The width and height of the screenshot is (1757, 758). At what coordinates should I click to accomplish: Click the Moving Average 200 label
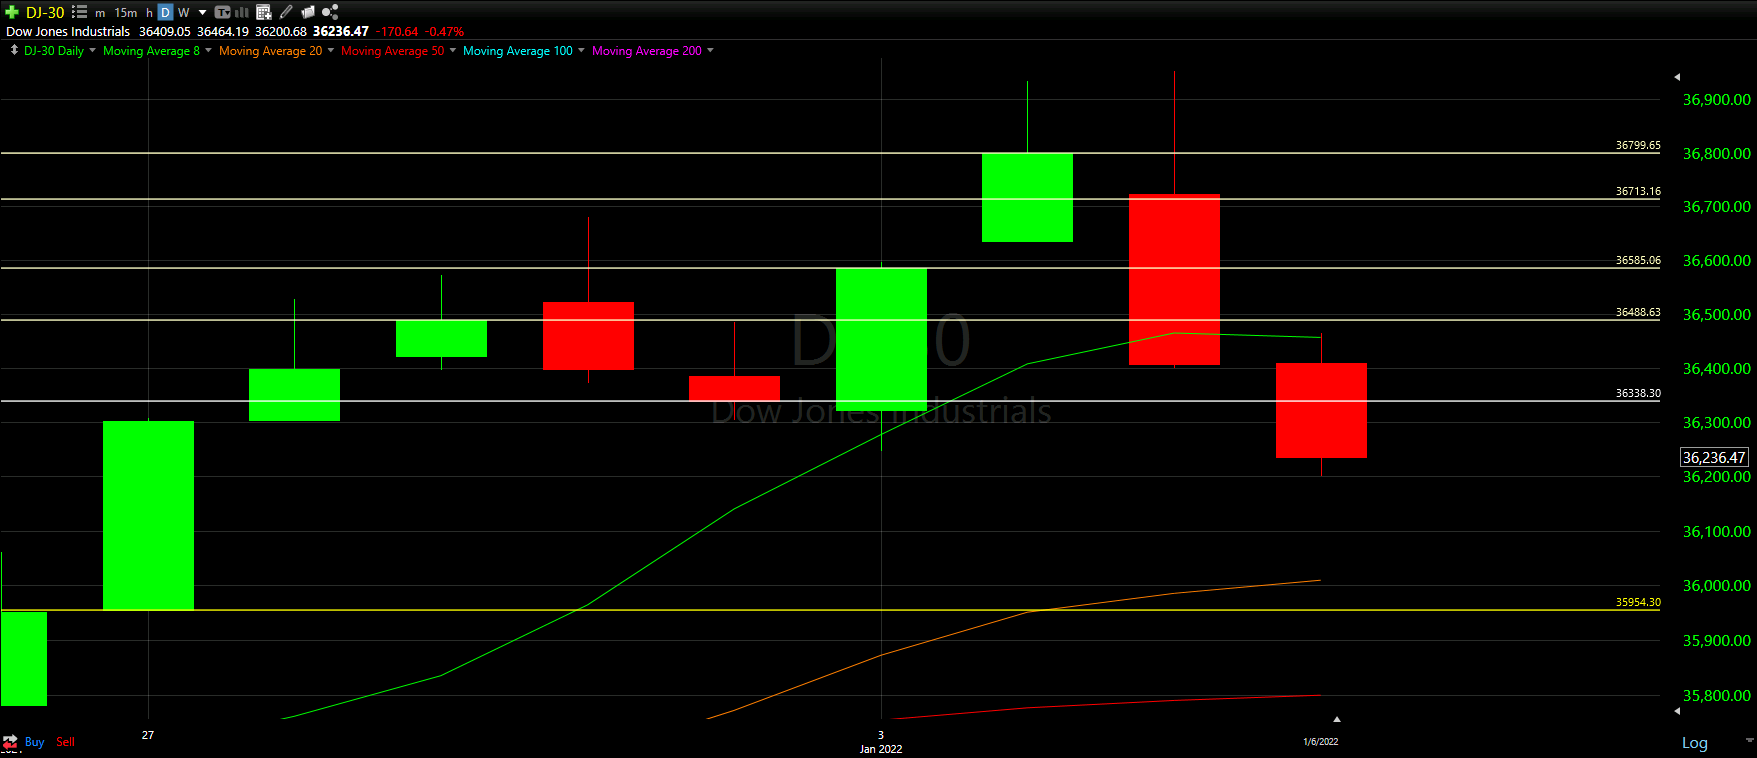tap(647, 51)
